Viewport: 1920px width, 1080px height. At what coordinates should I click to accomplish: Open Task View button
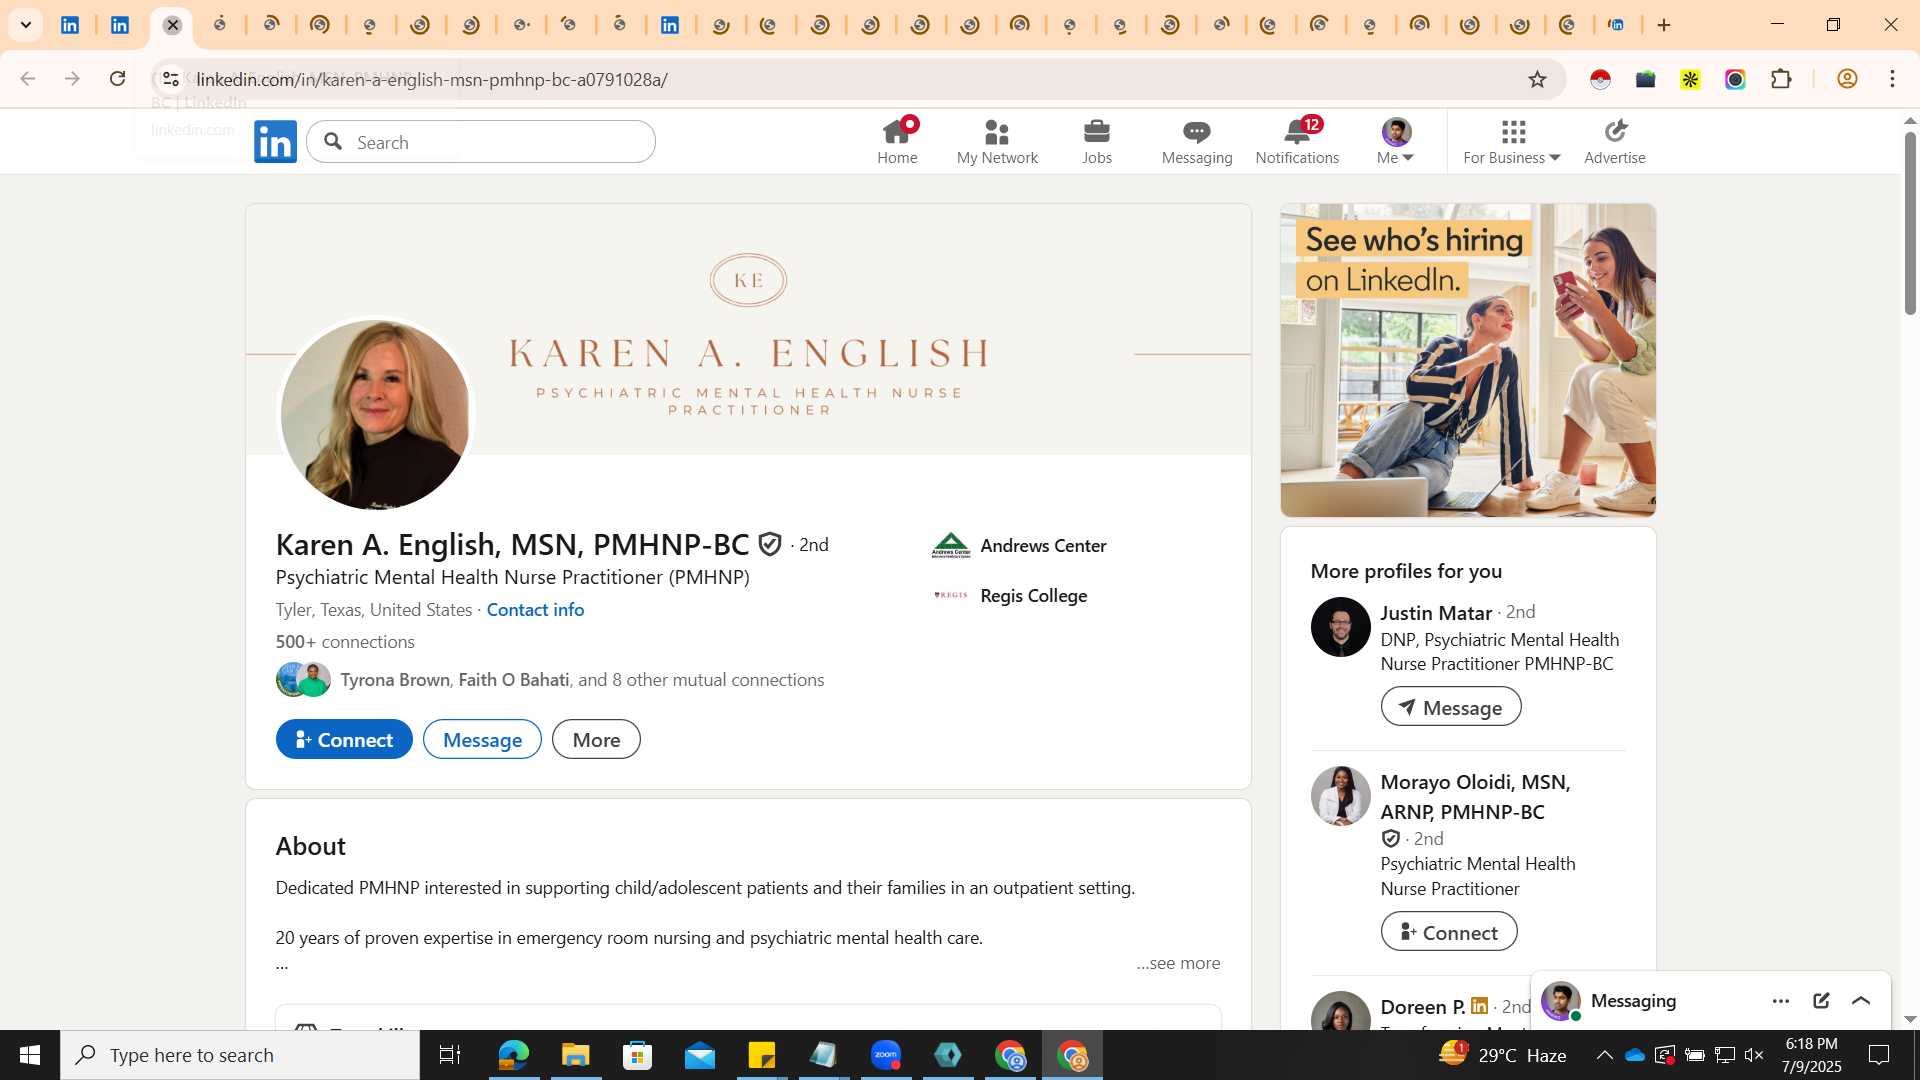tap(450, 1055)
